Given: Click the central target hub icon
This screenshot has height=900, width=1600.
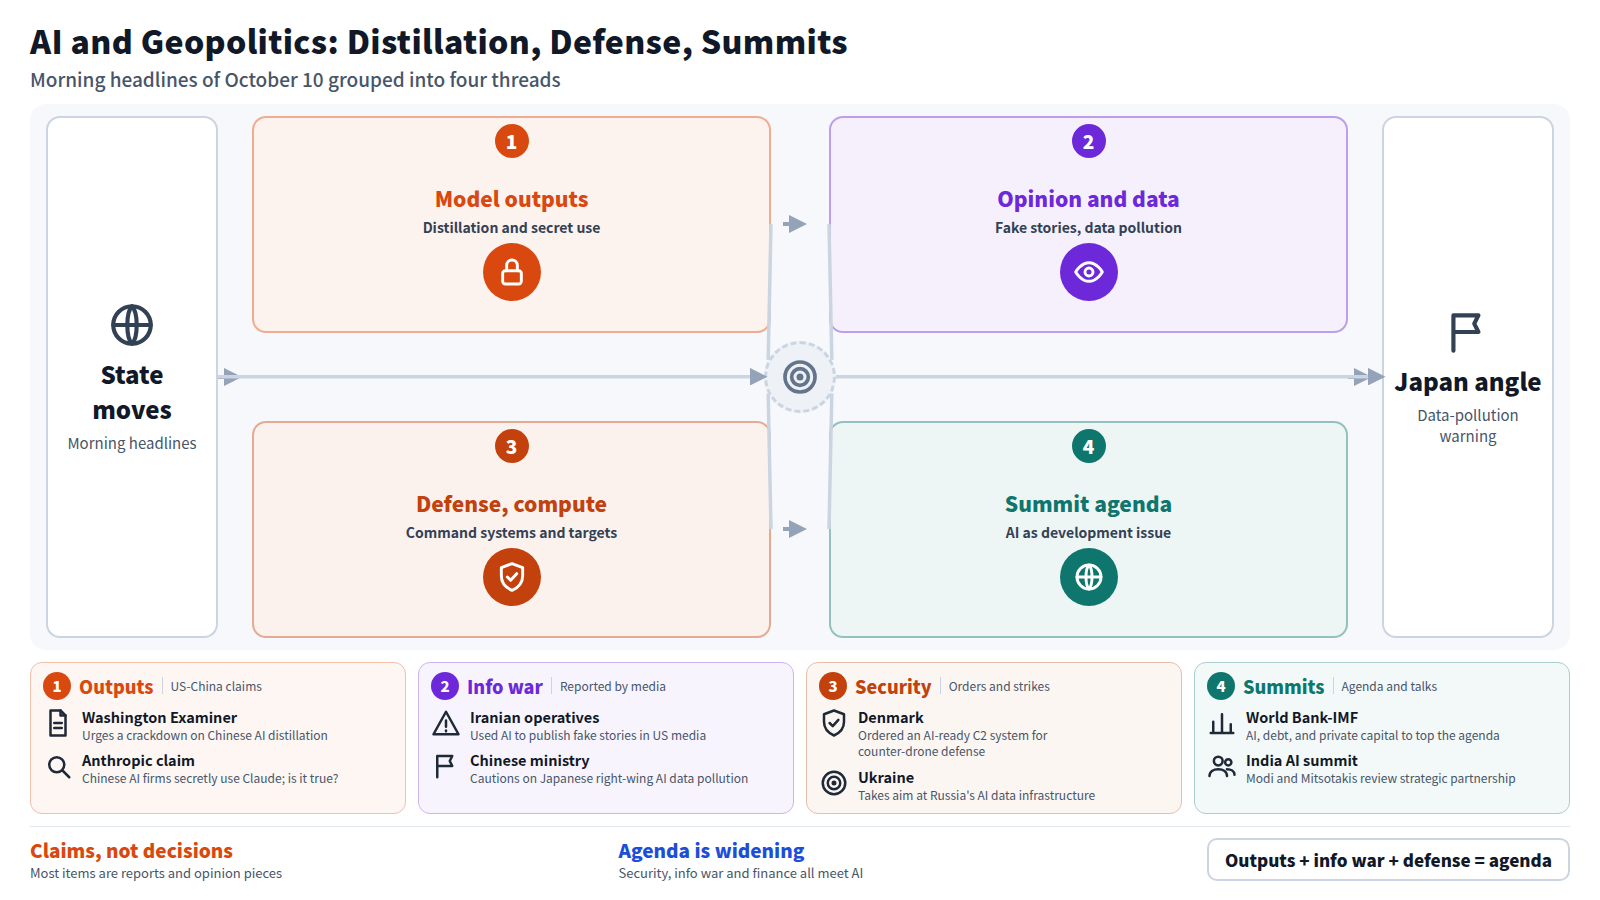Looking at the screenshot, I should (800, 377).
